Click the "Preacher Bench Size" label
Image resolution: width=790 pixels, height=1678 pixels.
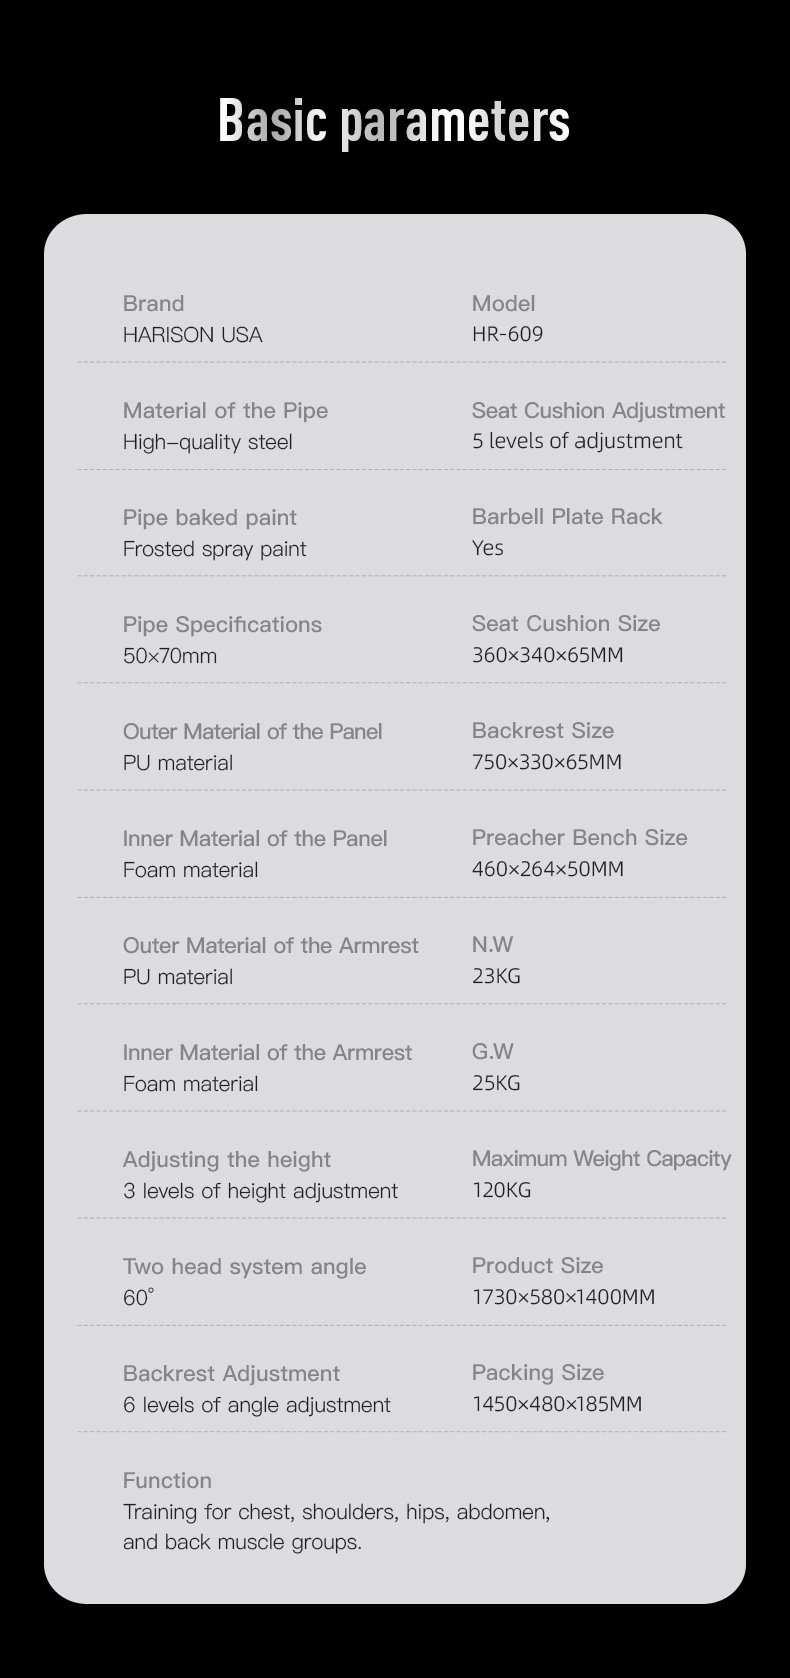click(579, 838)
